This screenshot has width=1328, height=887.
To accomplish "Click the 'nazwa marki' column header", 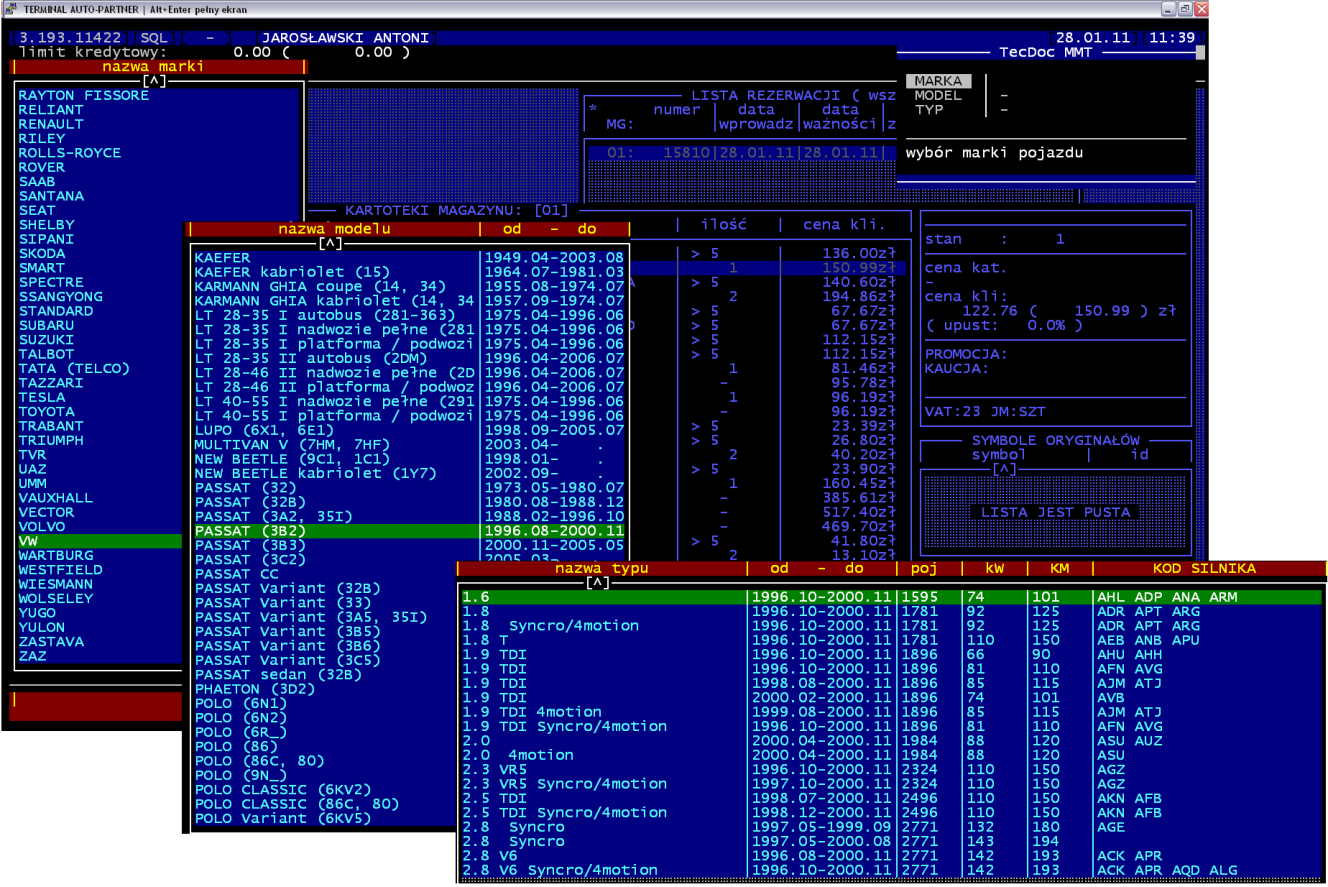I will (x=153, y=67).
